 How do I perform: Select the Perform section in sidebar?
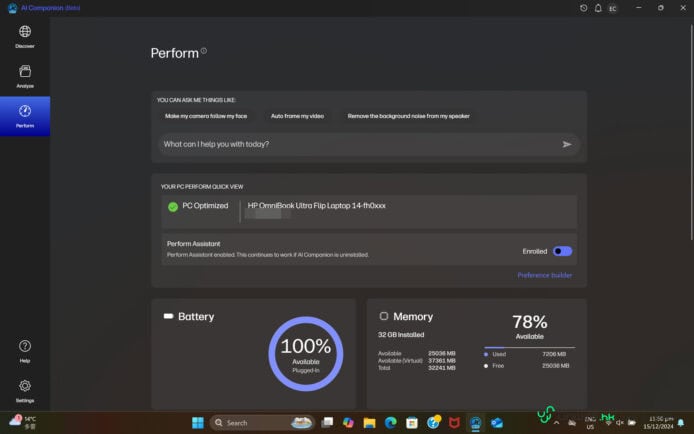(x=25, y=116)
